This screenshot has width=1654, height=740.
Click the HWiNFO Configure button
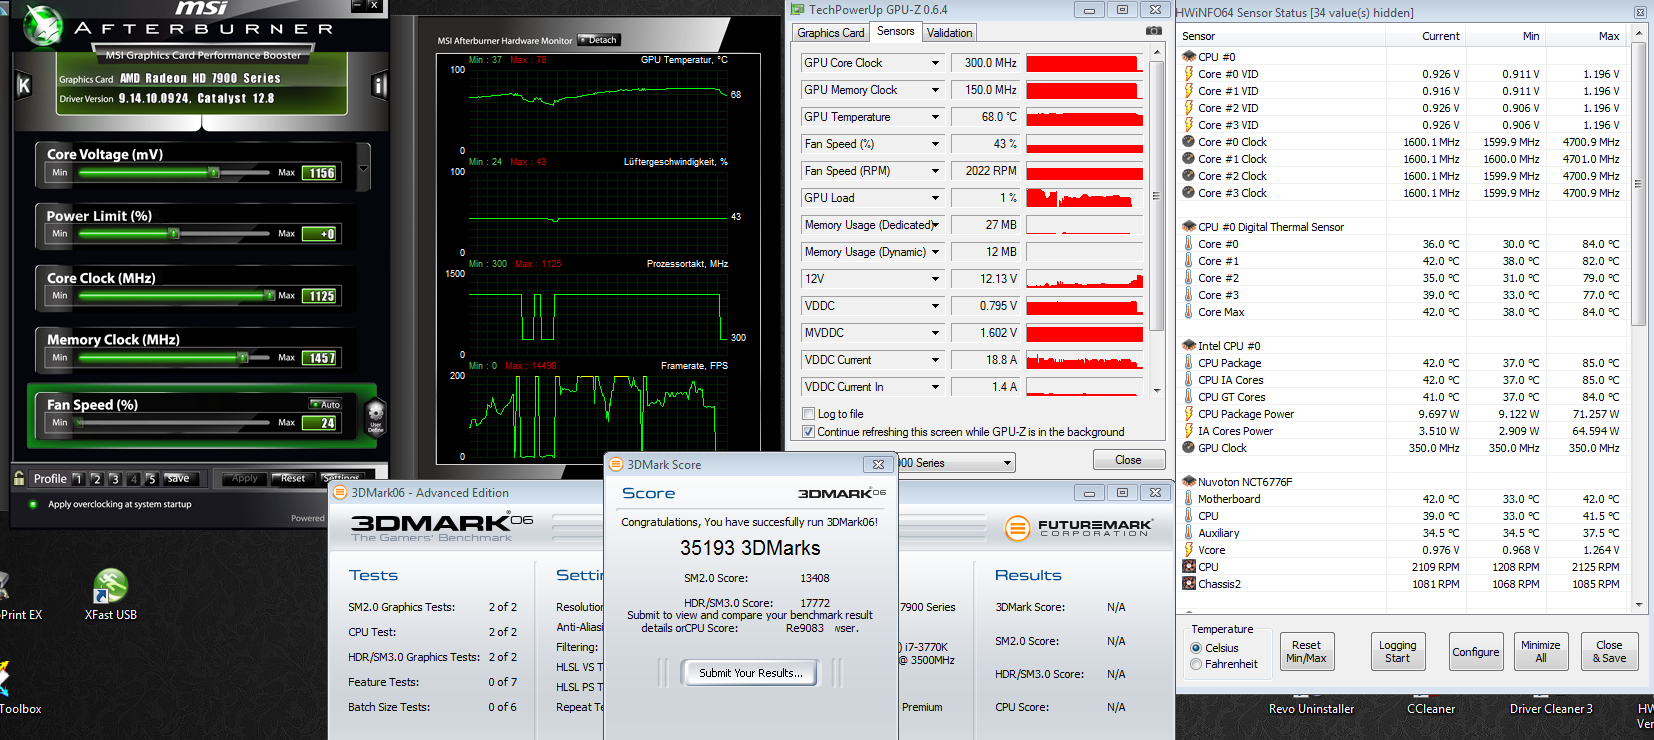pyautogui.click(x=1476, y=652)
